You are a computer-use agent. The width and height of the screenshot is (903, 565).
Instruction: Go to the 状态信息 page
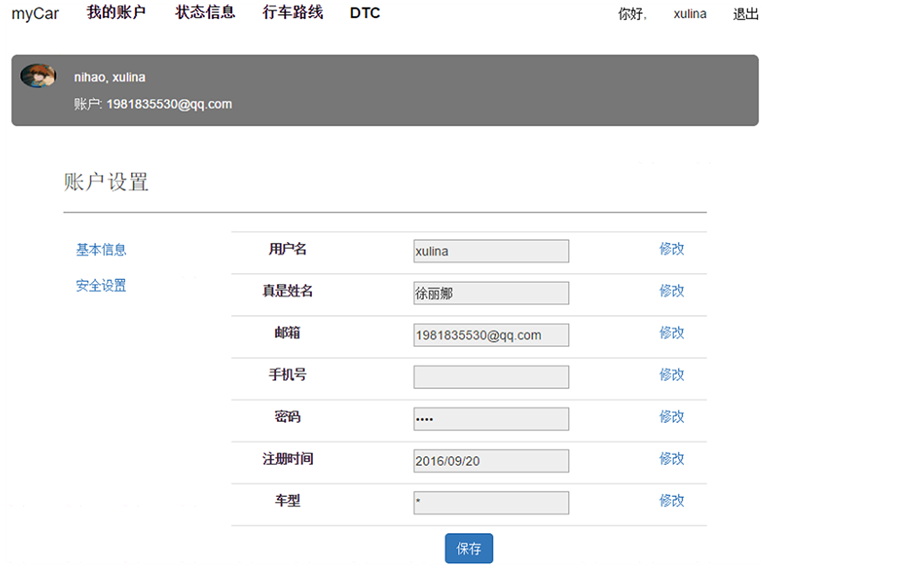[205, 13]
